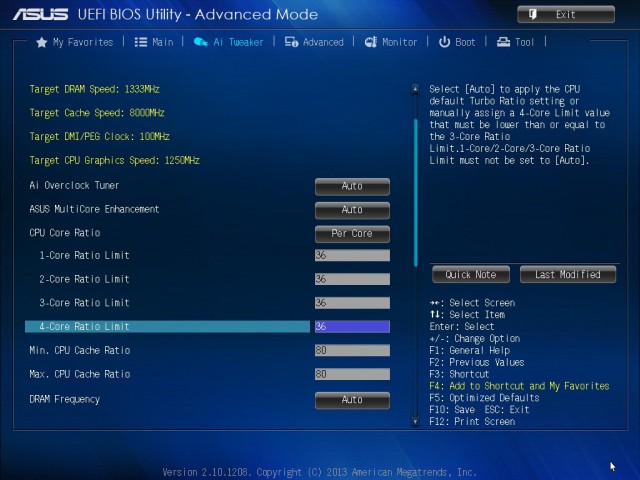Click the Boot power icon
Screen dimensions: 640x480
(x=444, y=42)
